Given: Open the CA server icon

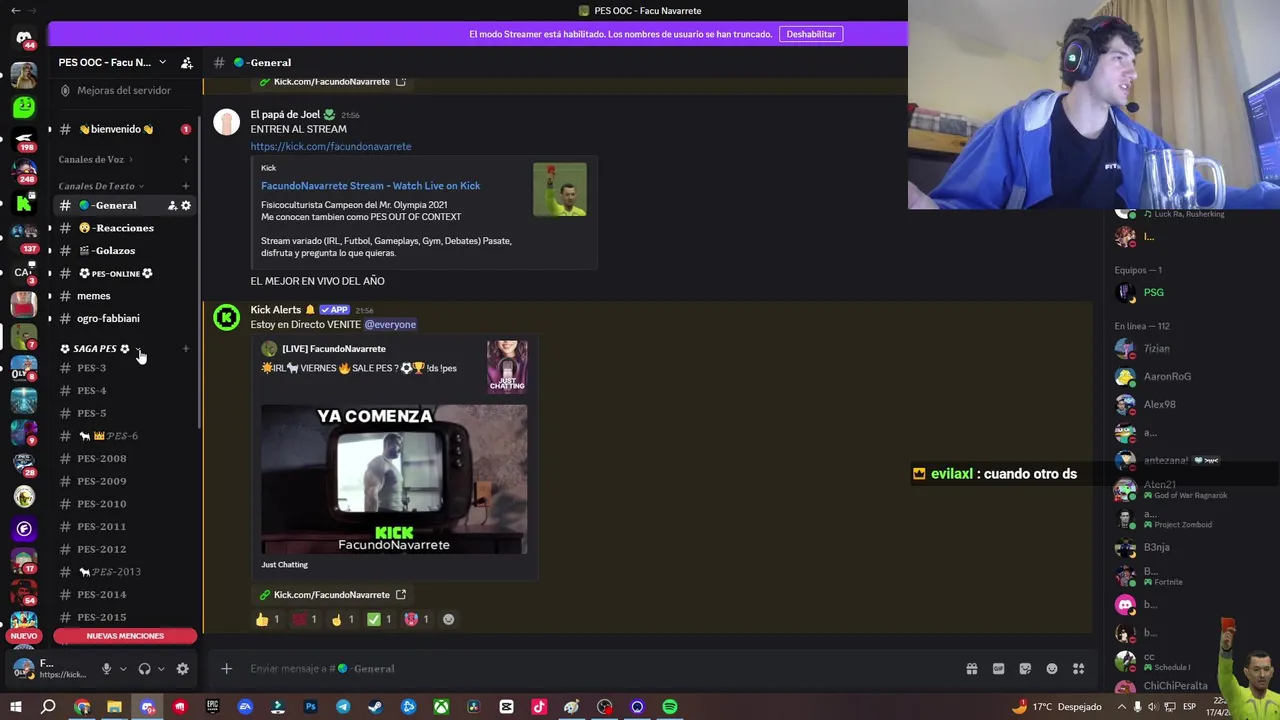Looking at the screenshot, I should point(24,271).
